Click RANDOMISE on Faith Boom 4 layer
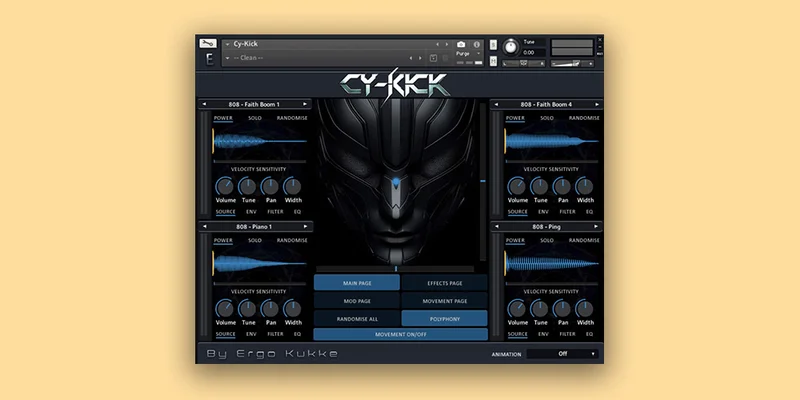This screenshot has height=400, width=800. click(x=585, y=118)
